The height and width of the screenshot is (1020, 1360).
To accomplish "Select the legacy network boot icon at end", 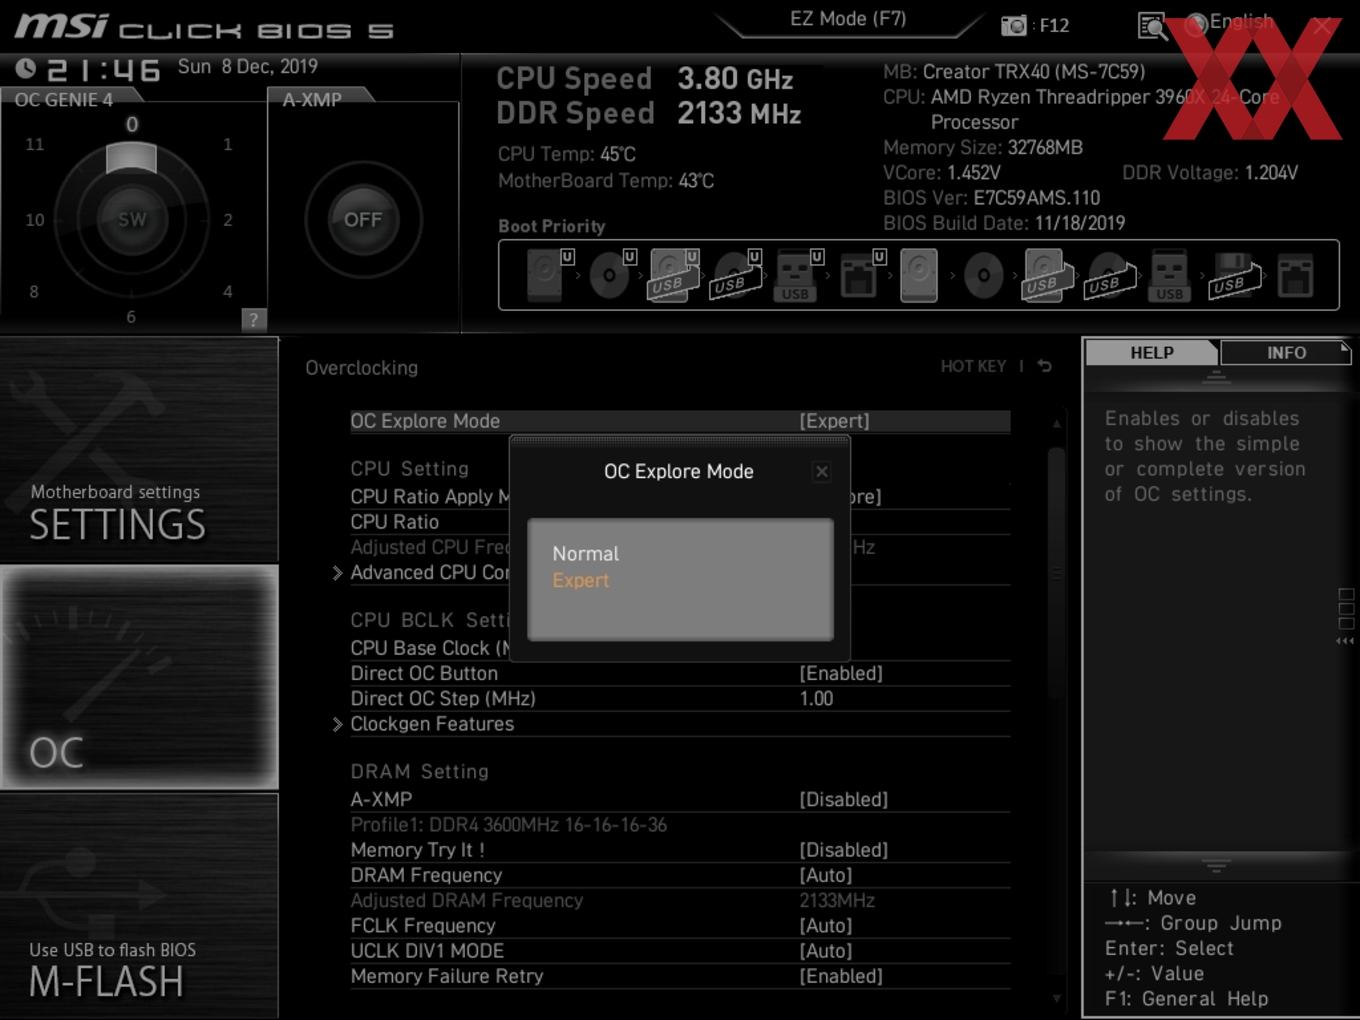I will click(x=1295, y=275).
